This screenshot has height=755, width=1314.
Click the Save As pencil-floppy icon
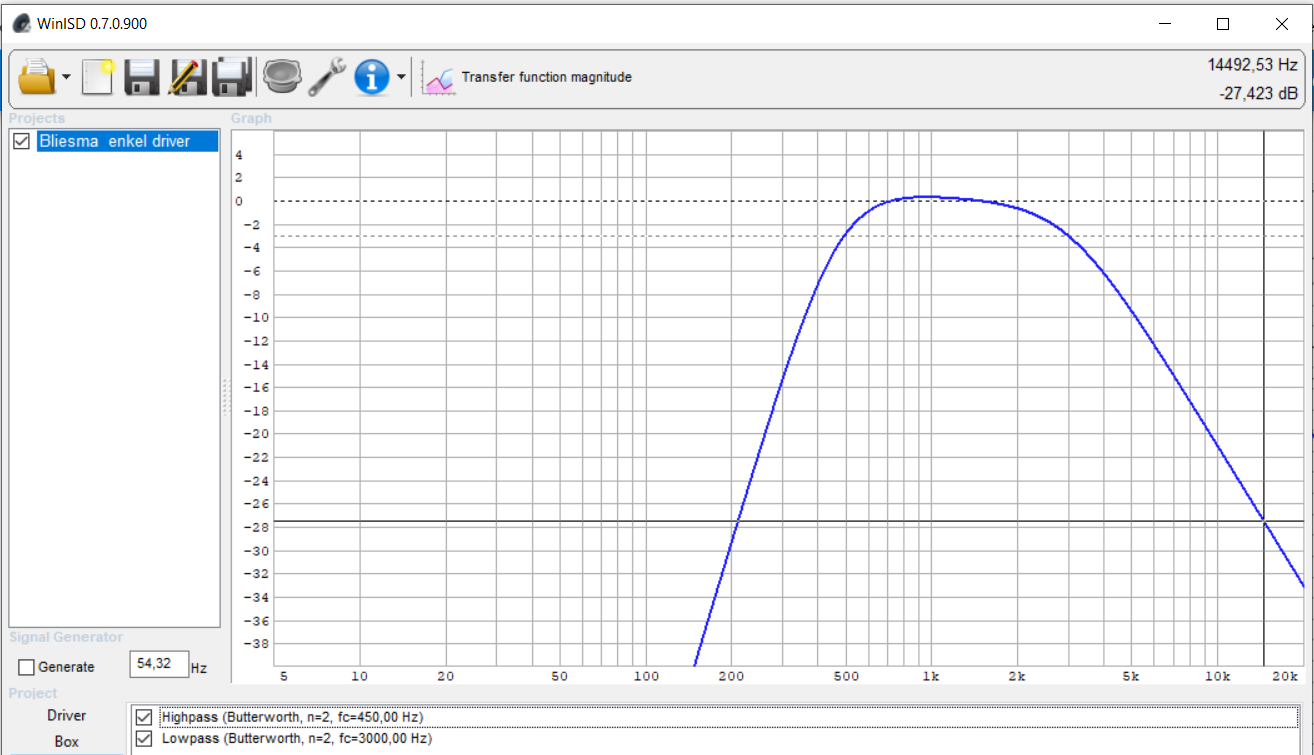tap(187, 77)
